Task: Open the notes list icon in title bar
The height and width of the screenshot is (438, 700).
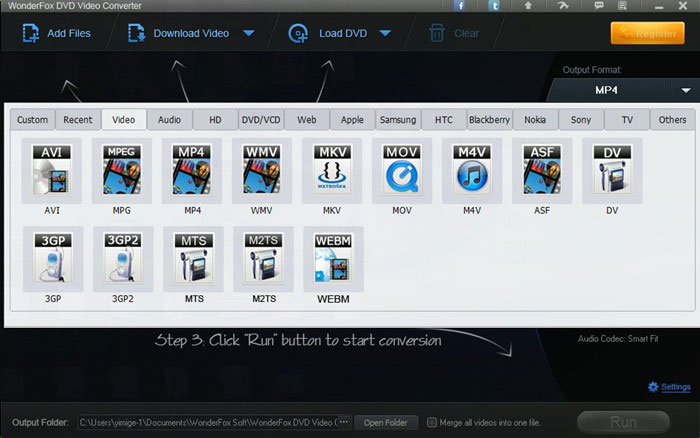Action: tap(622, 5)
